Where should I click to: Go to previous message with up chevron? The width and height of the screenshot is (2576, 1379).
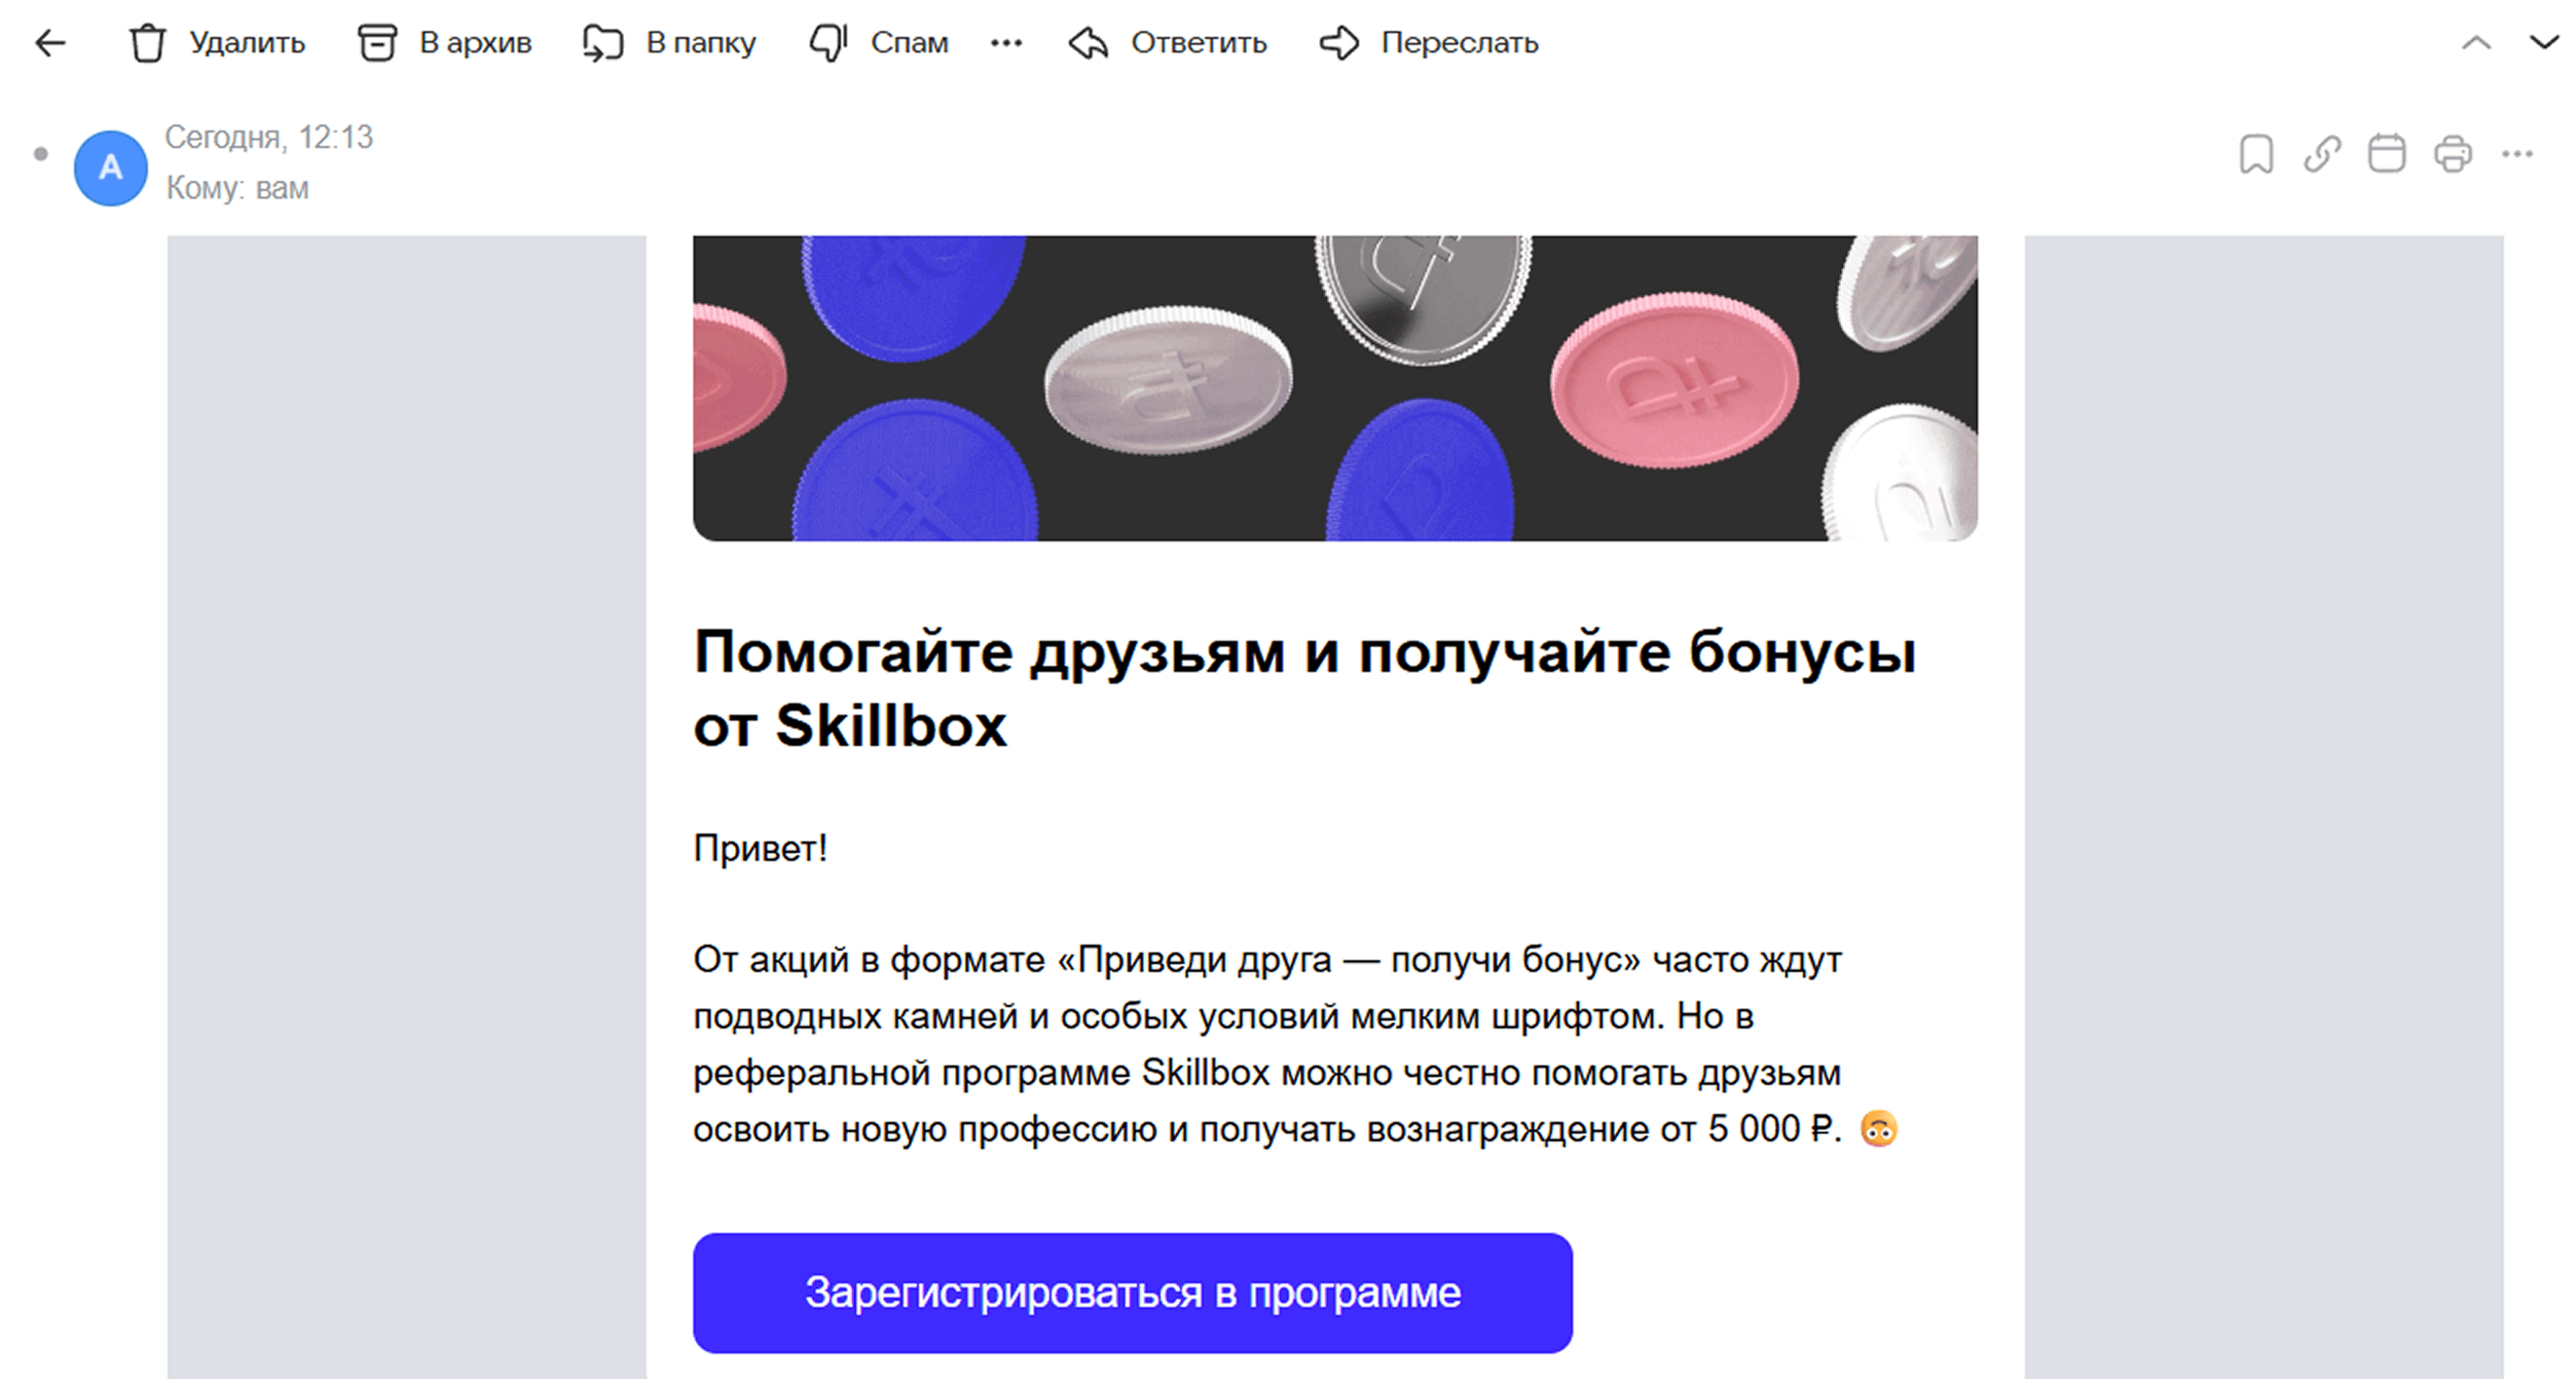[2476, 43]
